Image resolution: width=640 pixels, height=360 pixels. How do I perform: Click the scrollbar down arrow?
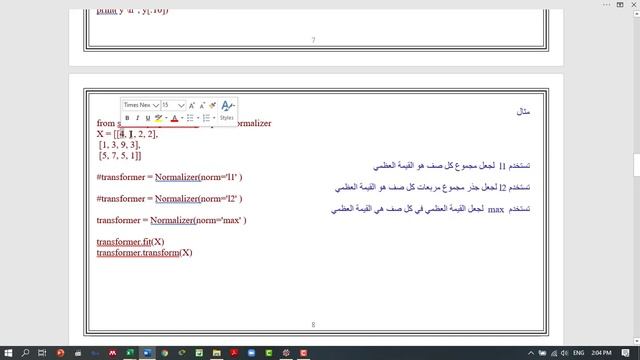637,341
